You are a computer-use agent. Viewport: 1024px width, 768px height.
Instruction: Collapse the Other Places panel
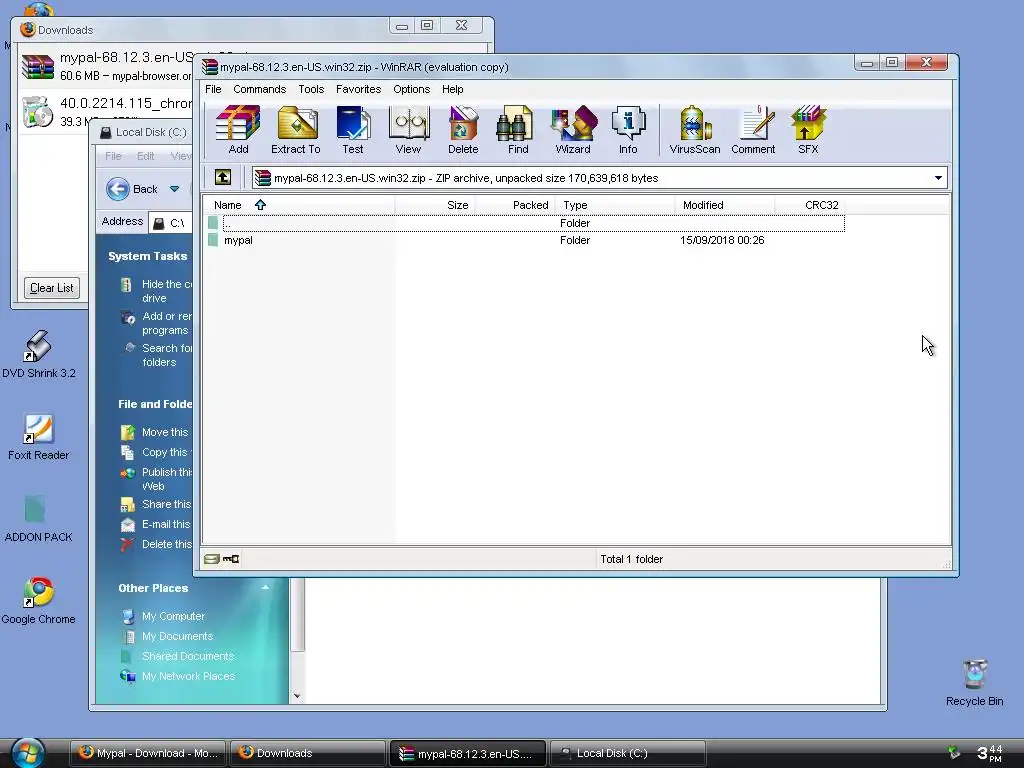click(x=265, y=588)
